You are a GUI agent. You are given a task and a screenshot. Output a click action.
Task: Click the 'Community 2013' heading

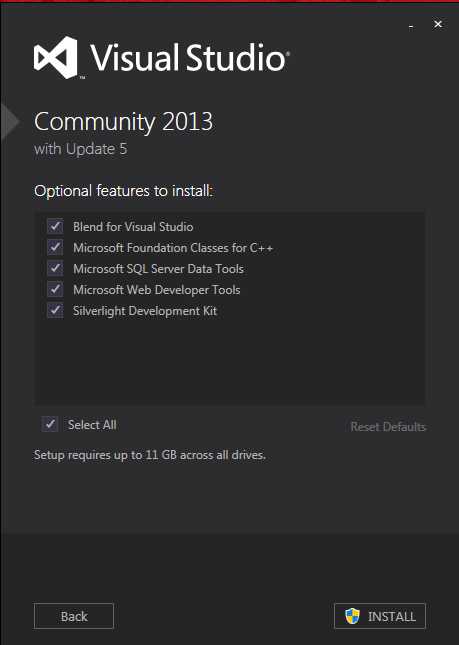click(x=123, y=122)
